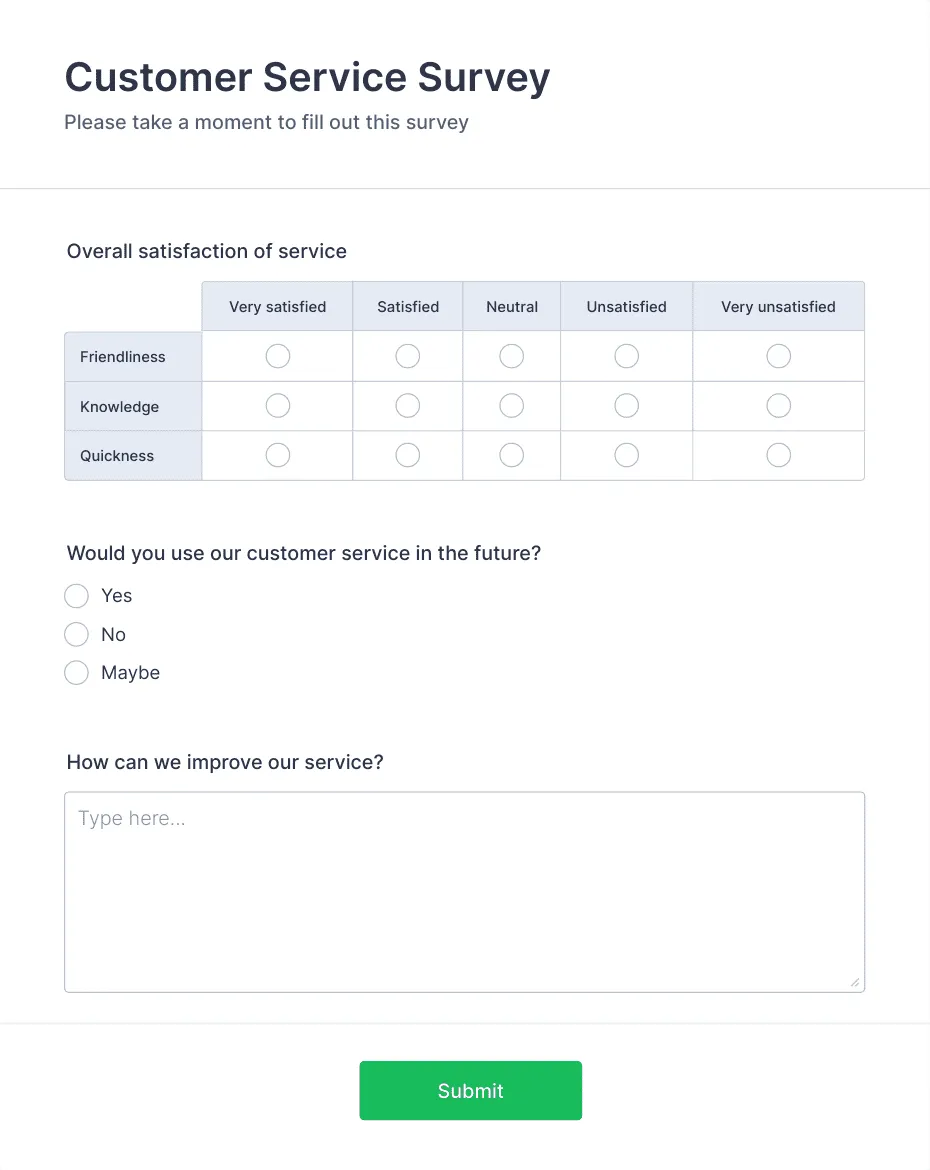The height and width of the screenshot is (1170, 930).
Task: Mark Quickness as Satisfied
Action: point(407,455)
